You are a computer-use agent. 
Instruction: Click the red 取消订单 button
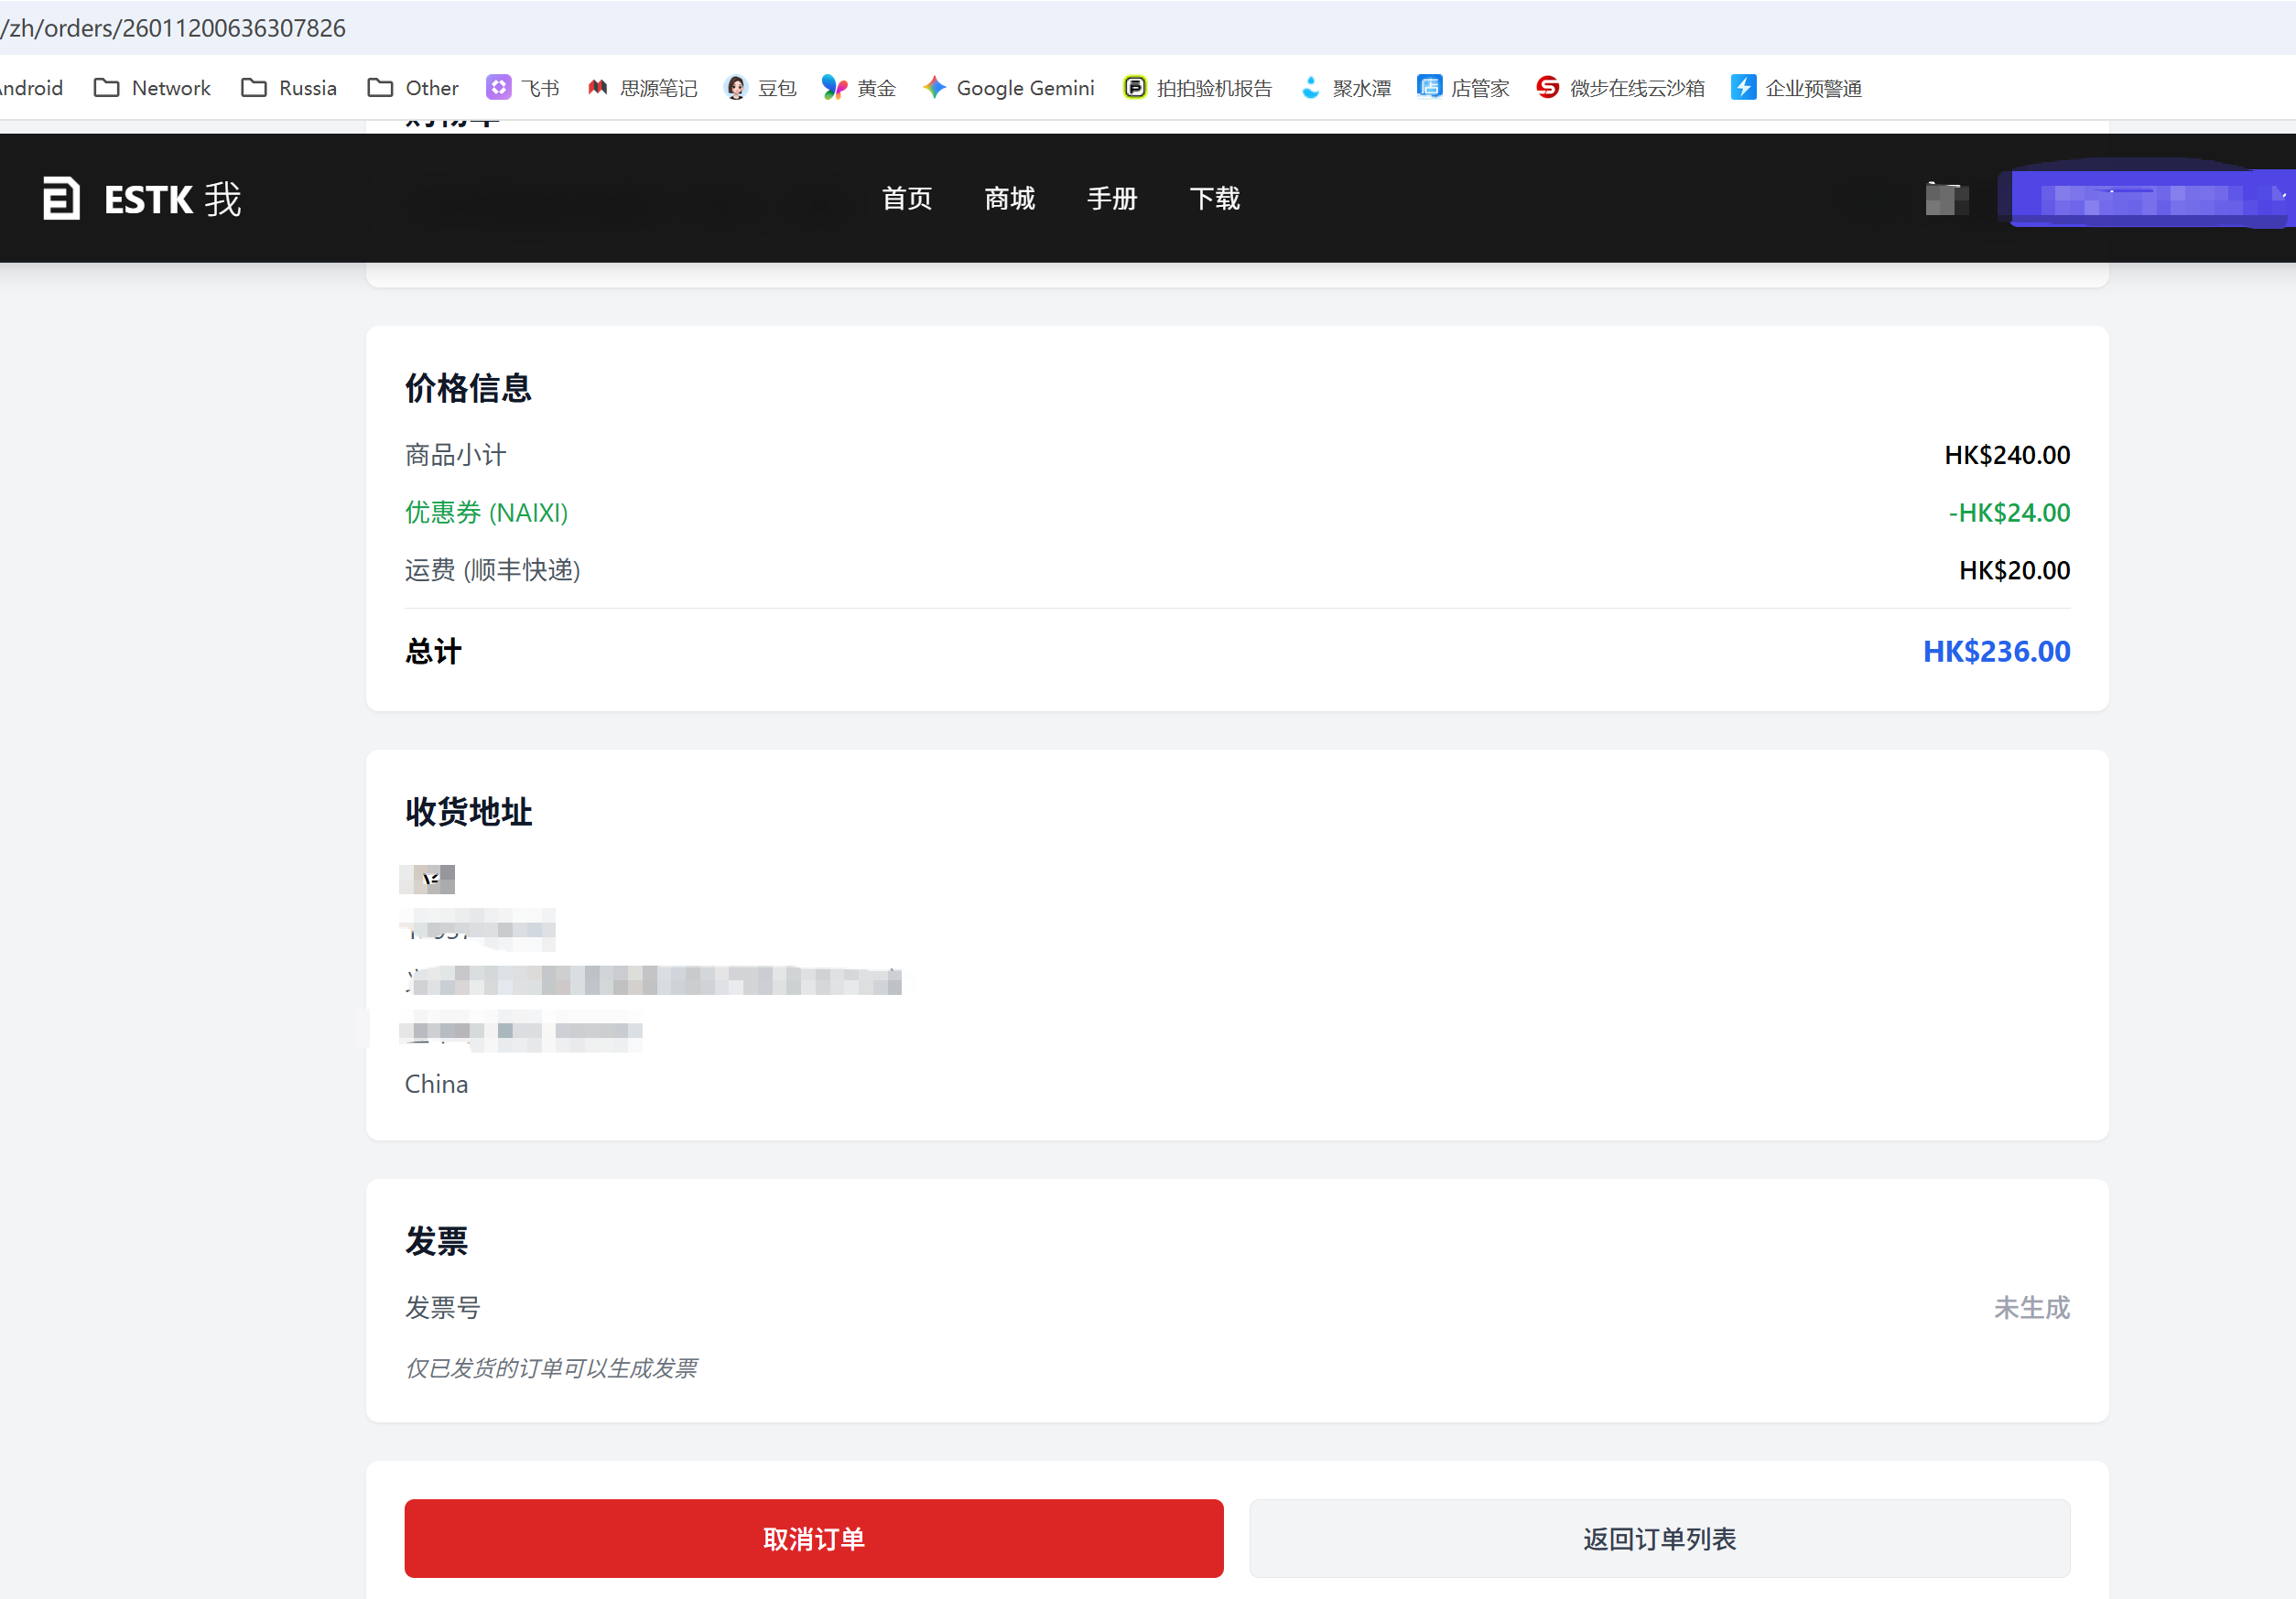(x=813, y=1537)
